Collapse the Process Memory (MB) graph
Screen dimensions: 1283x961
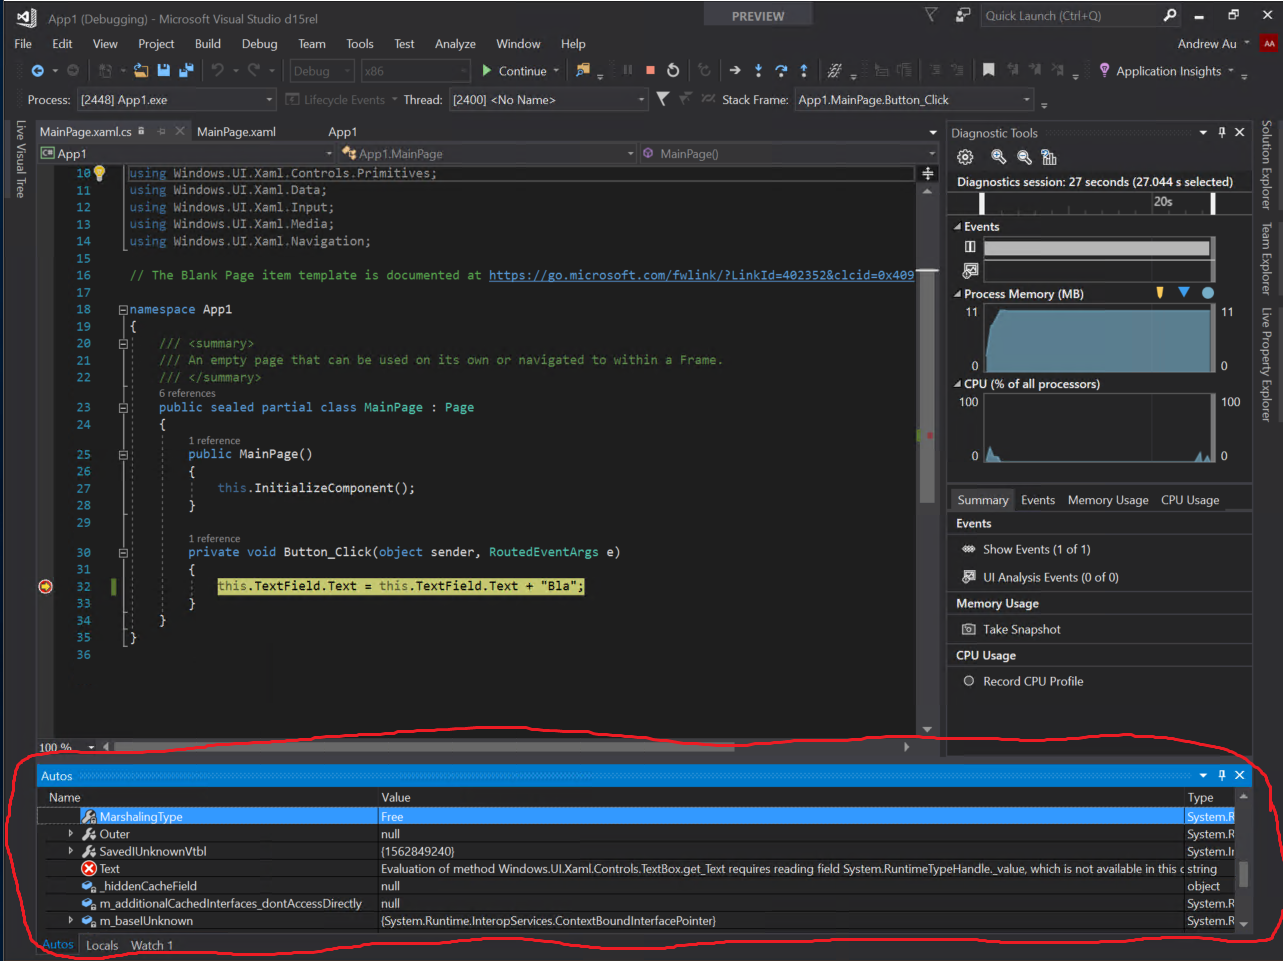[957, 294]
